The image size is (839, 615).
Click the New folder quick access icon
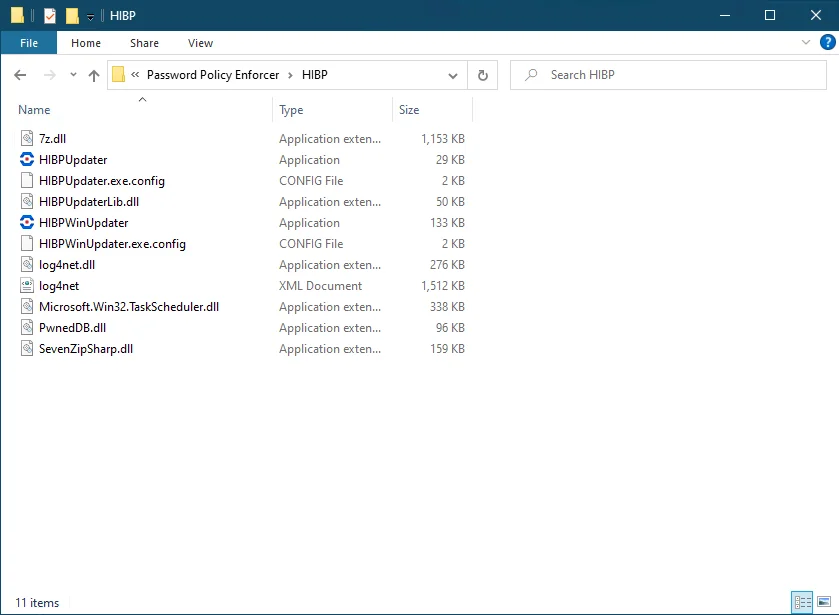[72, 16]
